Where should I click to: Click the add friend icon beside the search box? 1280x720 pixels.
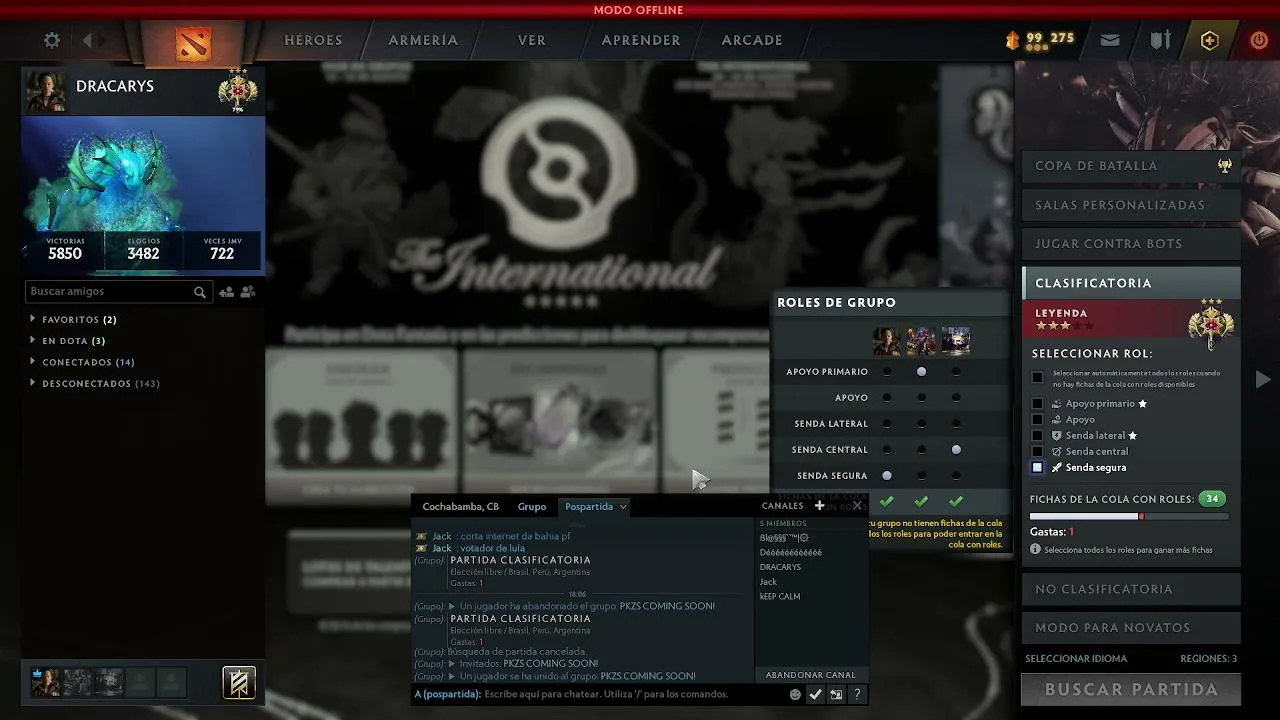[227, 292]
